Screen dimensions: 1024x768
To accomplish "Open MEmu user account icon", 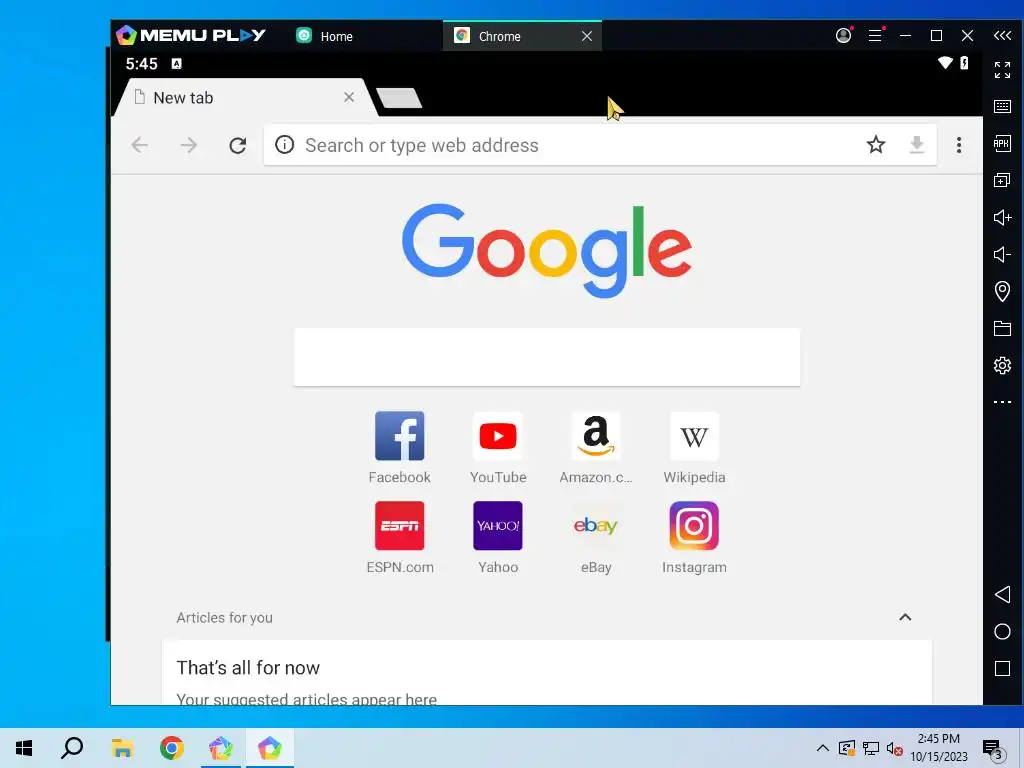I will click(844, 35).
